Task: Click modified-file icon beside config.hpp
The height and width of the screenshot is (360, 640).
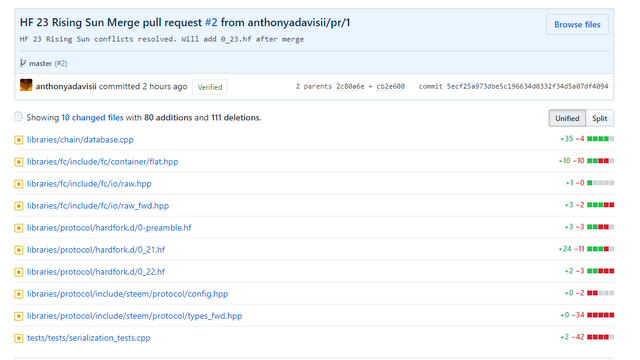Action: [18, 294]
